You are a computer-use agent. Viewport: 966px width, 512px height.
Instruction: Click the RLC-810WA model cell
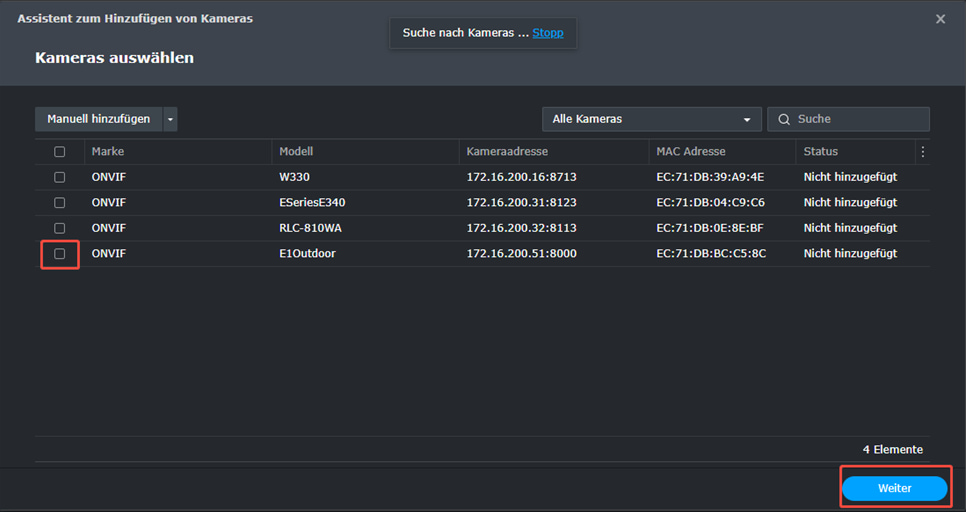(310, 228)
